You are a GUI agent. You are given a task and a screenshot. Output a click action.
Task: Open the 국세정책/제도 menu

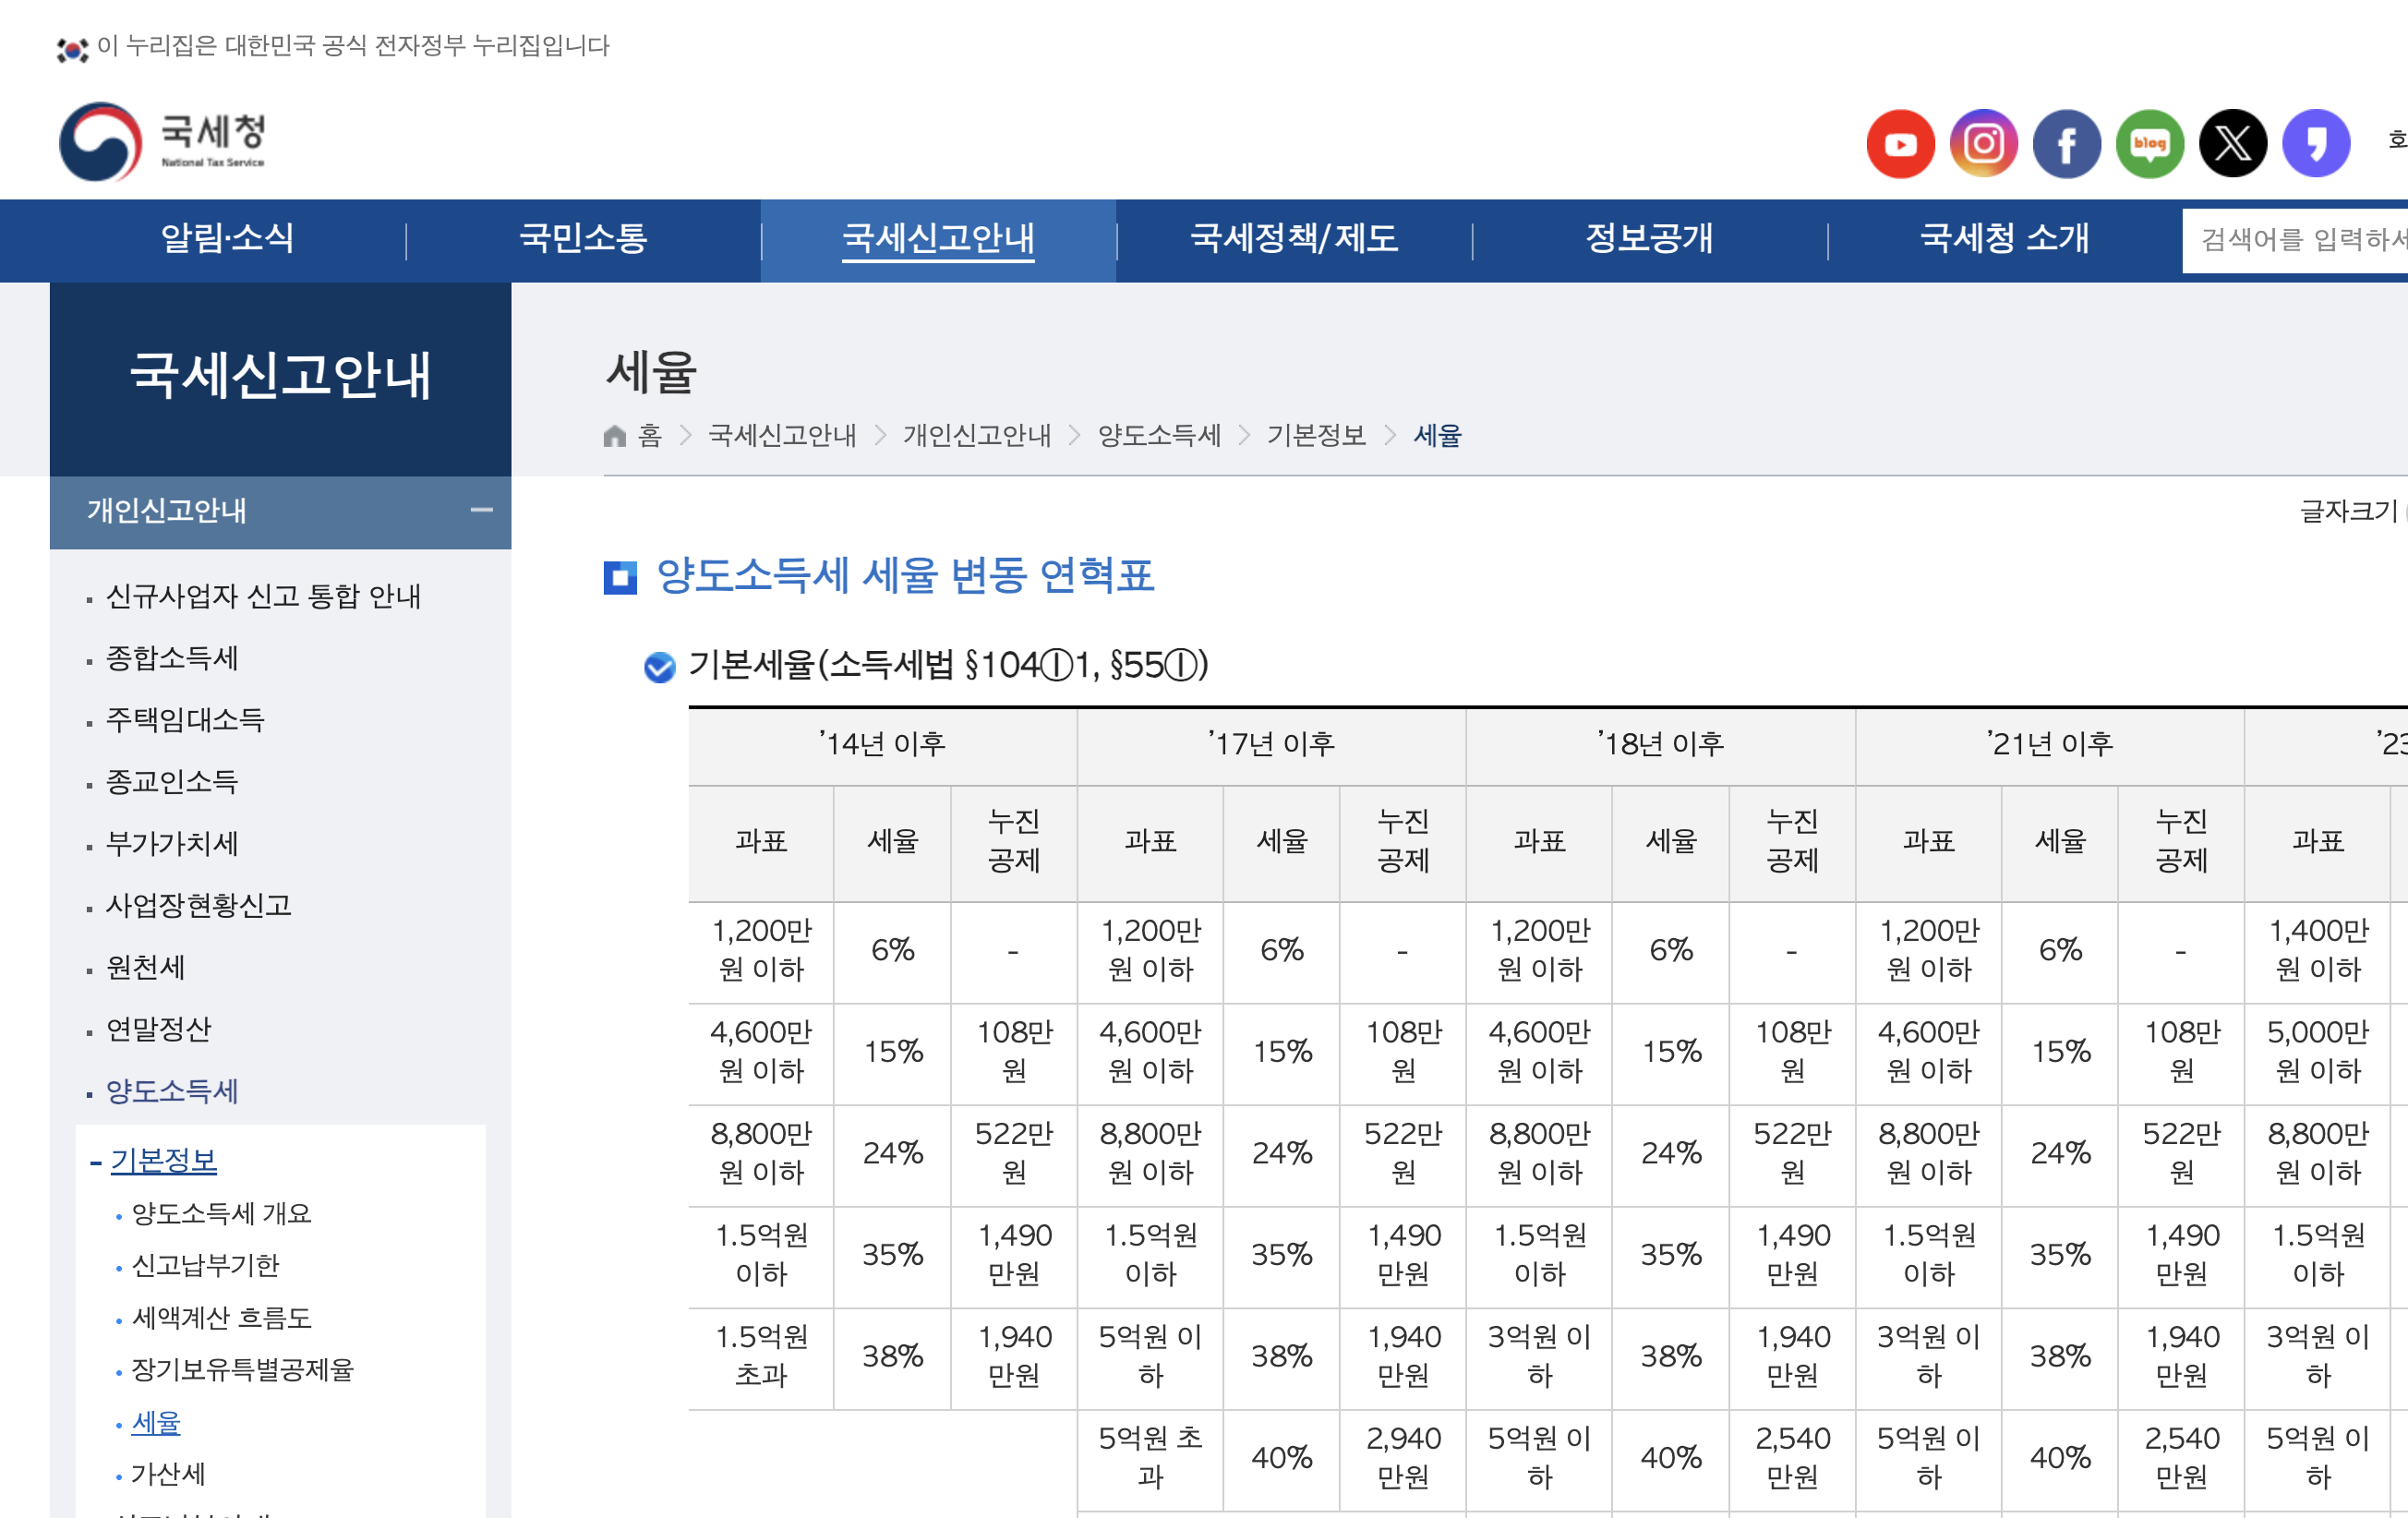point(1293,239)
